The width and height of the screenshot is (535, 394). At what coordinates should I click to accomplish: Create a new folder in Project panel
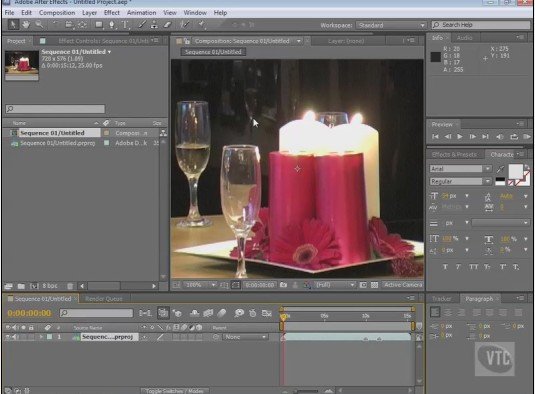21,286
